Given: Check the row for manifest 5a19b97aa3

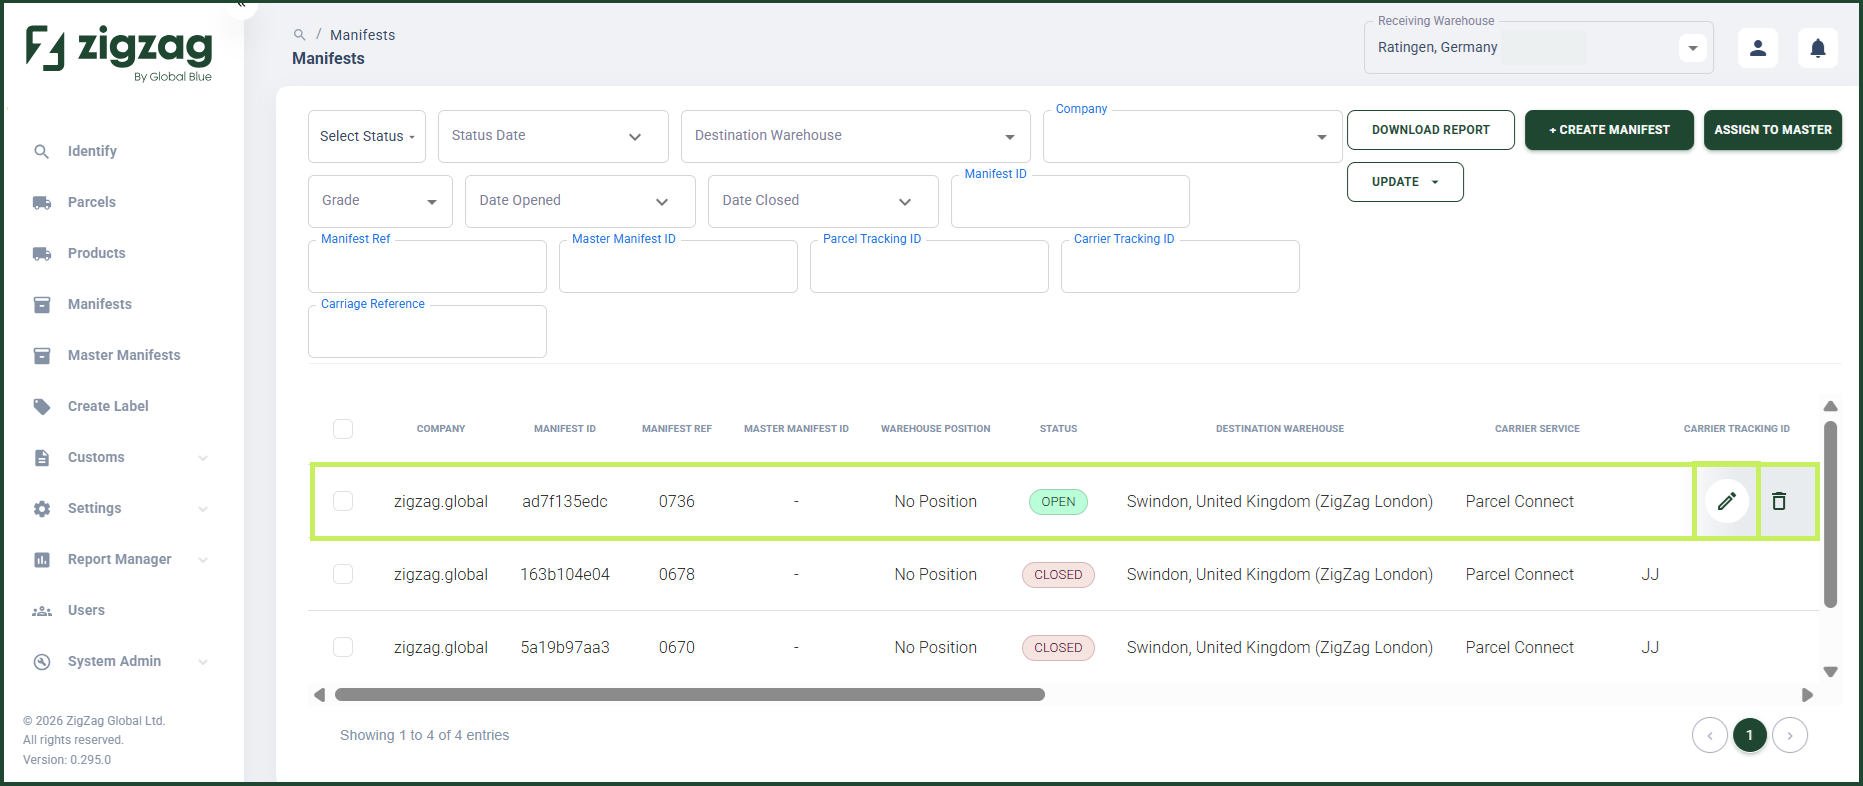Looking at the screenshot, I should point(343,647).
